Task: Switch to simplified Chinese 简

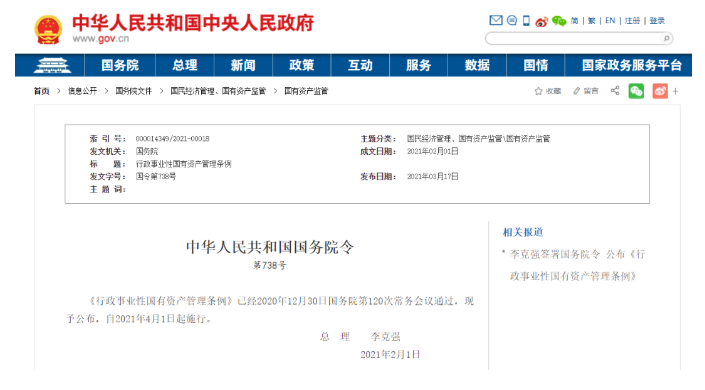Action: [x=574, y=21]
